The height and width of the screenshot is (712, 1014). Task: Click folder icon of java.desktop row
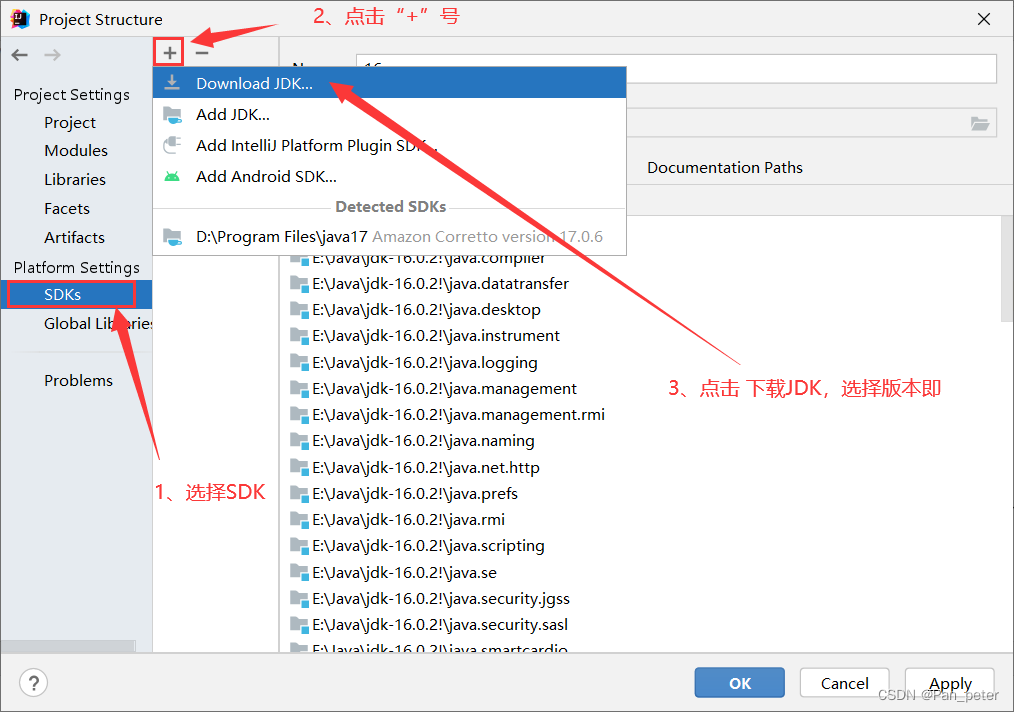tap(299, 309)
